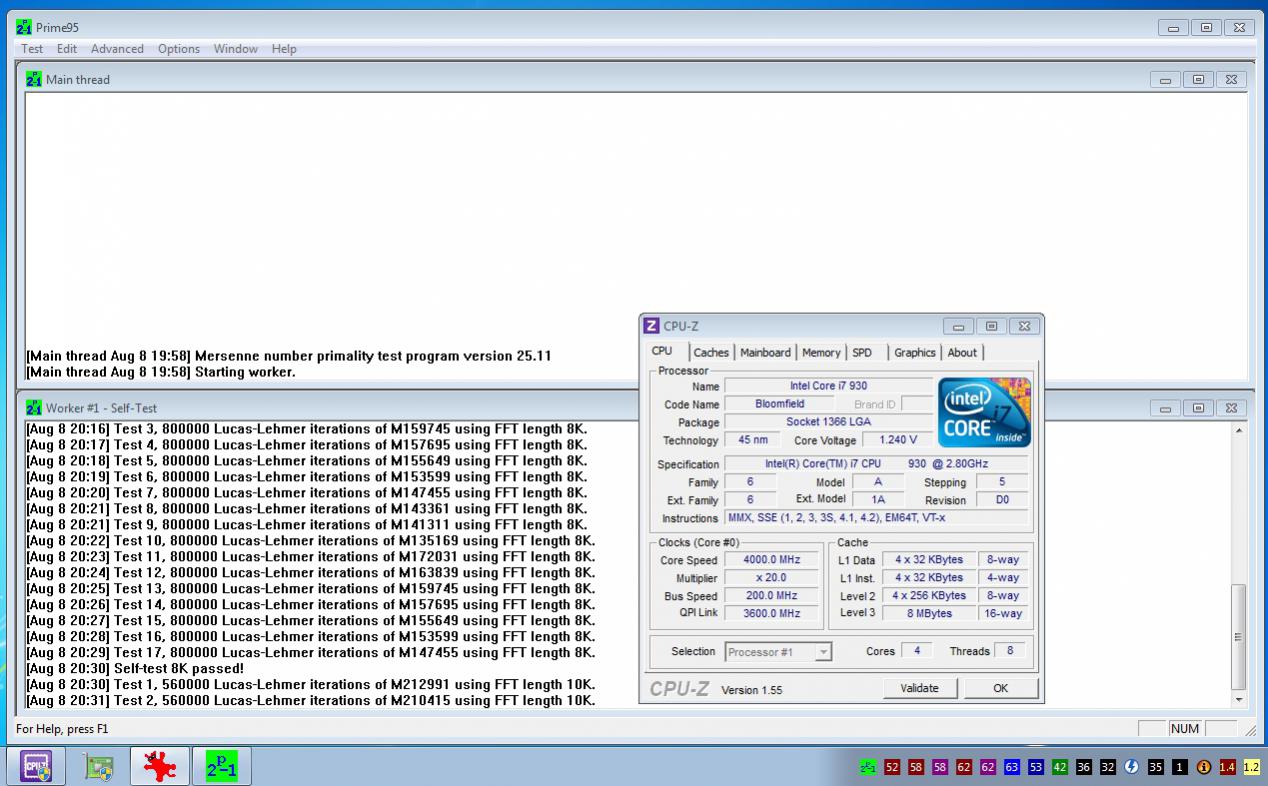Click the purple tray icon showing 62

pyautogui.click(x=988, y=767)
